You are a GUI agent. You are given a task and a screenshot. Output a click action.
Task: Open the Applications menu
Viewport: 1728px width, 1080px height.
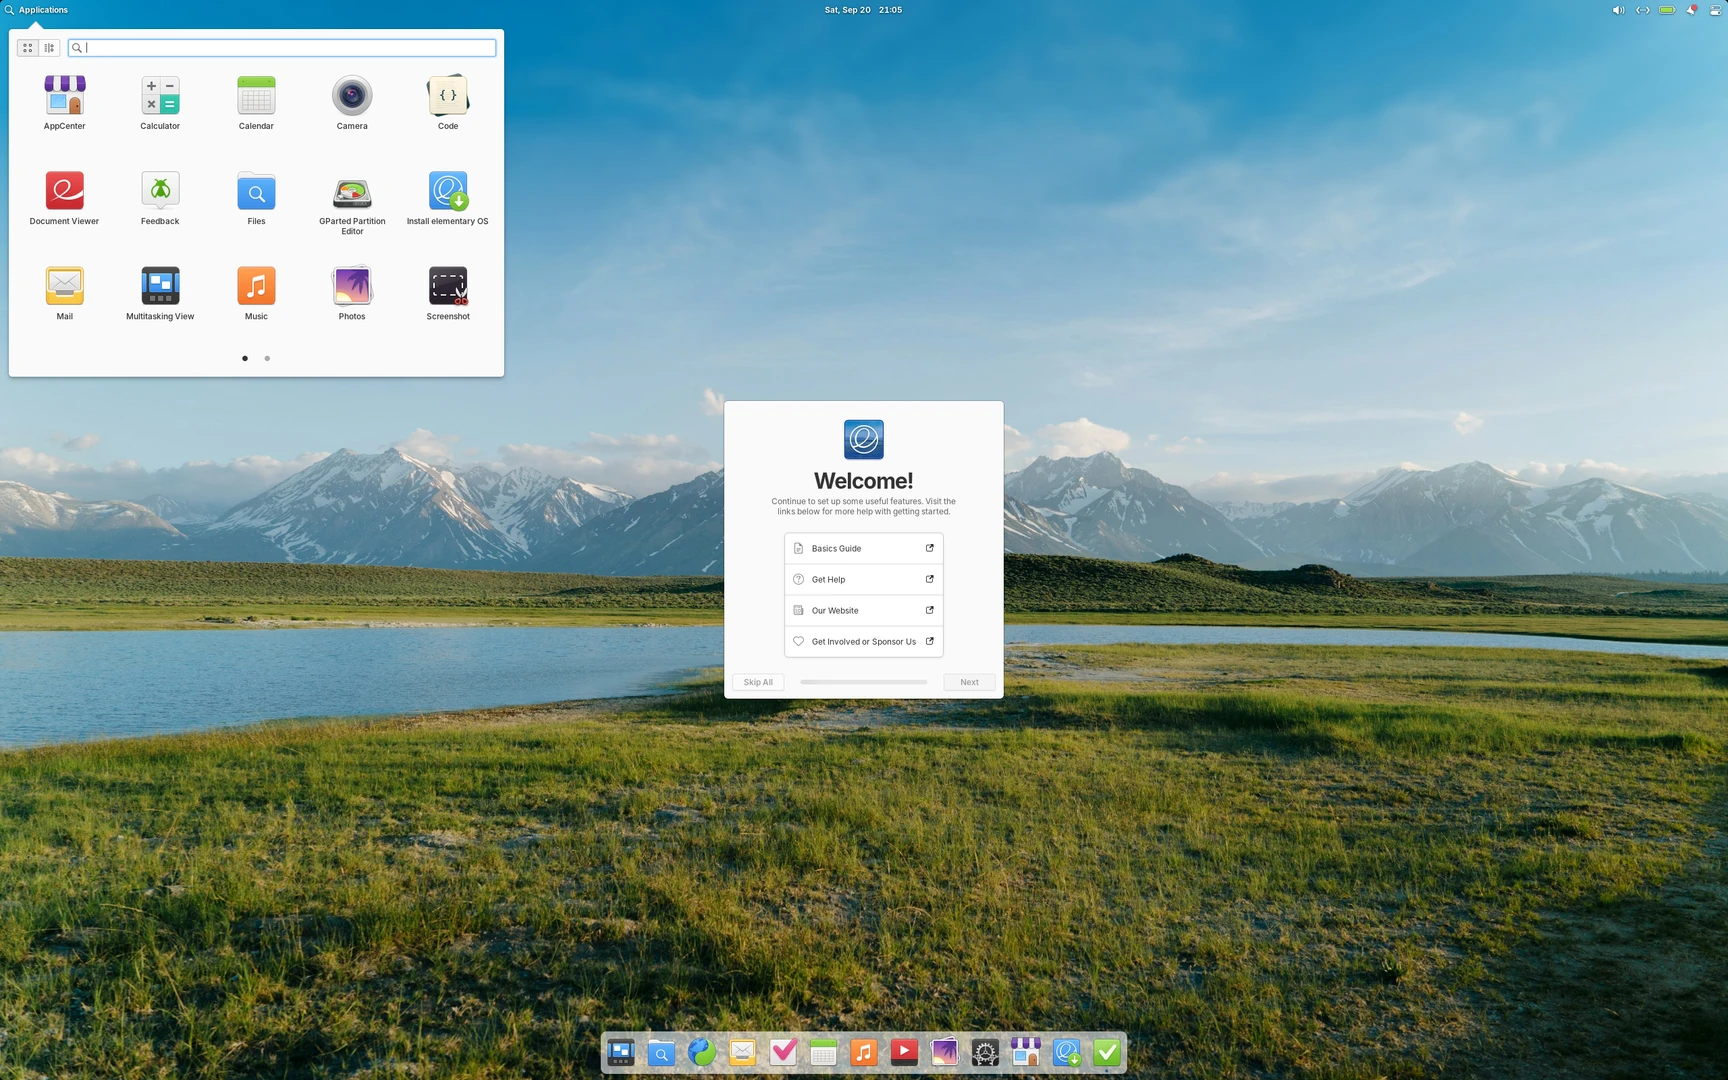(x=40, y=10)
